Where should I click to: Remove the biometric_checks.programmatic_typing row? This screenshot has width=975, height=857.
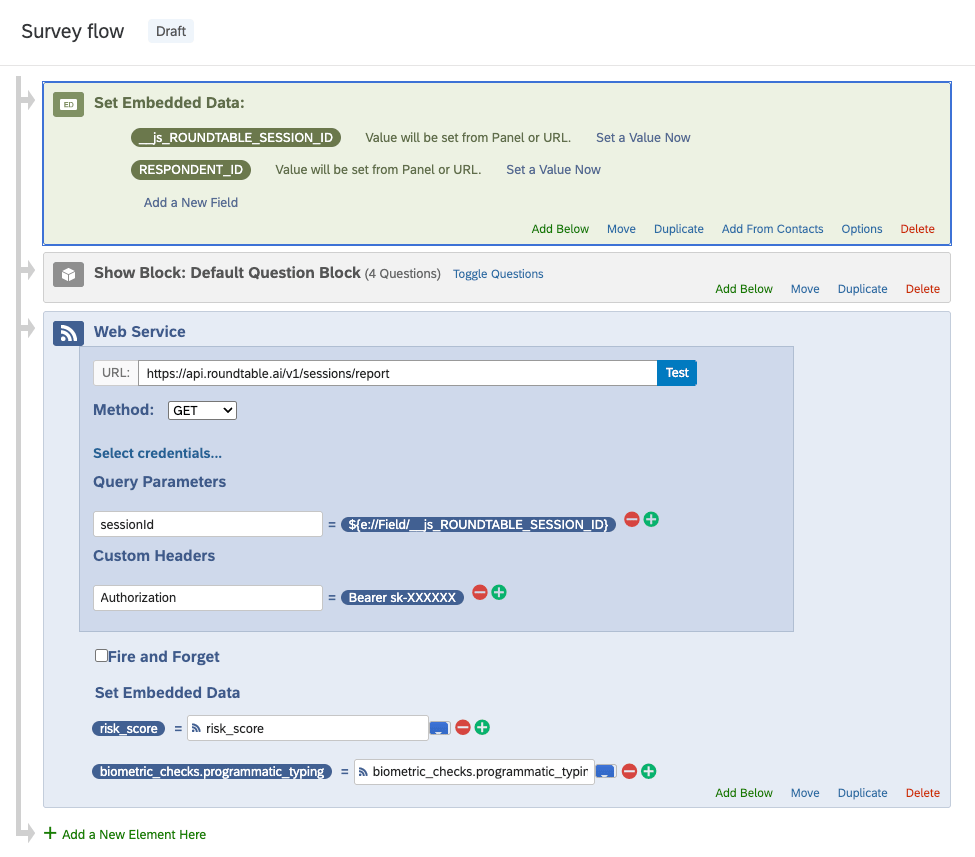[629, 771]
